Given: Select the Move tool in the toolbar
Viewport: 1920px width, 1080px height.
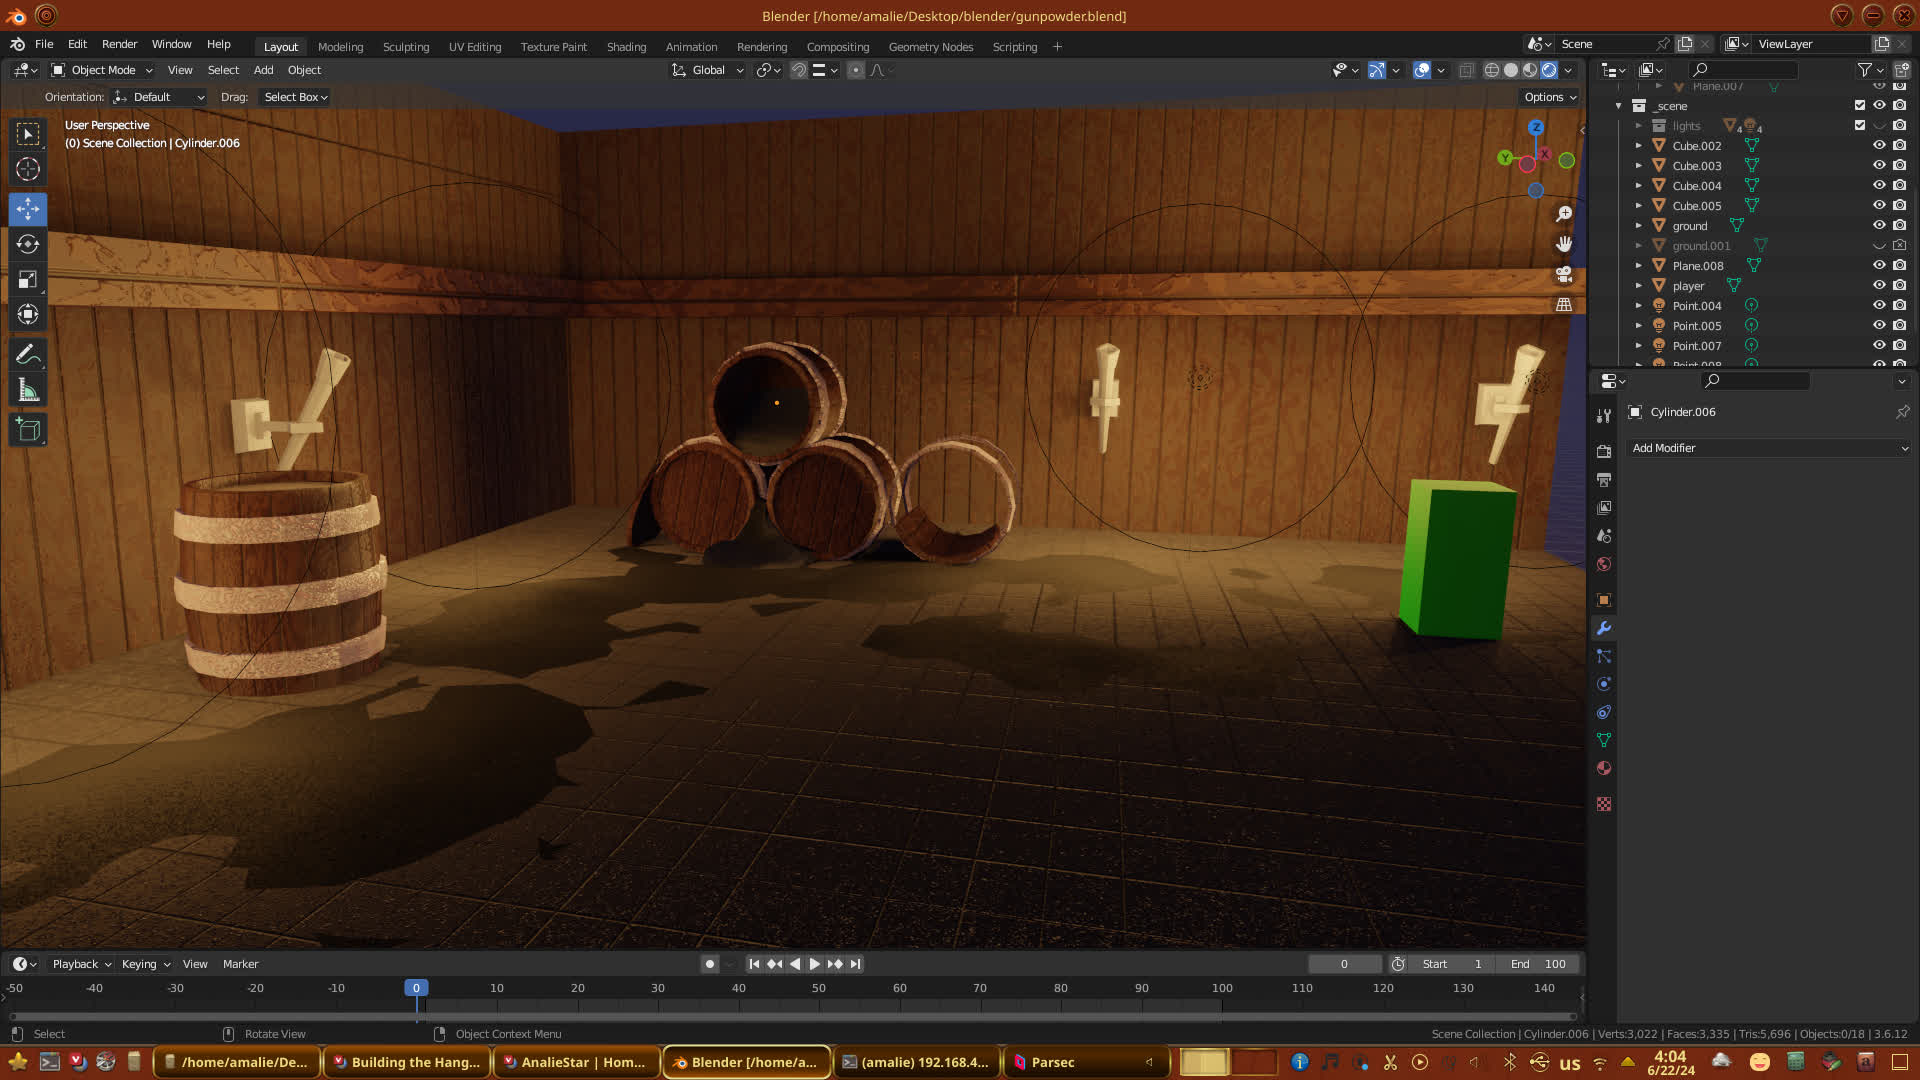Looking at the screenshot, I should tap(28, 209).
